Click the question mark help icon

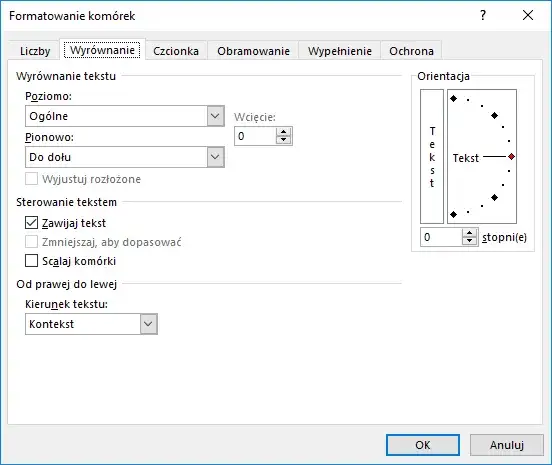(x=483, y=15)
